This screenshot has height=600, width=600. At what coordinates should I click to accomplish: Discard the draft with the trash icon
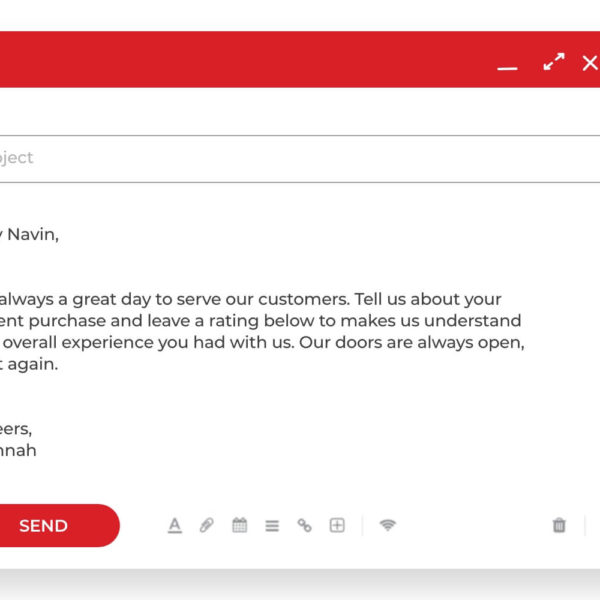point(559,525)
